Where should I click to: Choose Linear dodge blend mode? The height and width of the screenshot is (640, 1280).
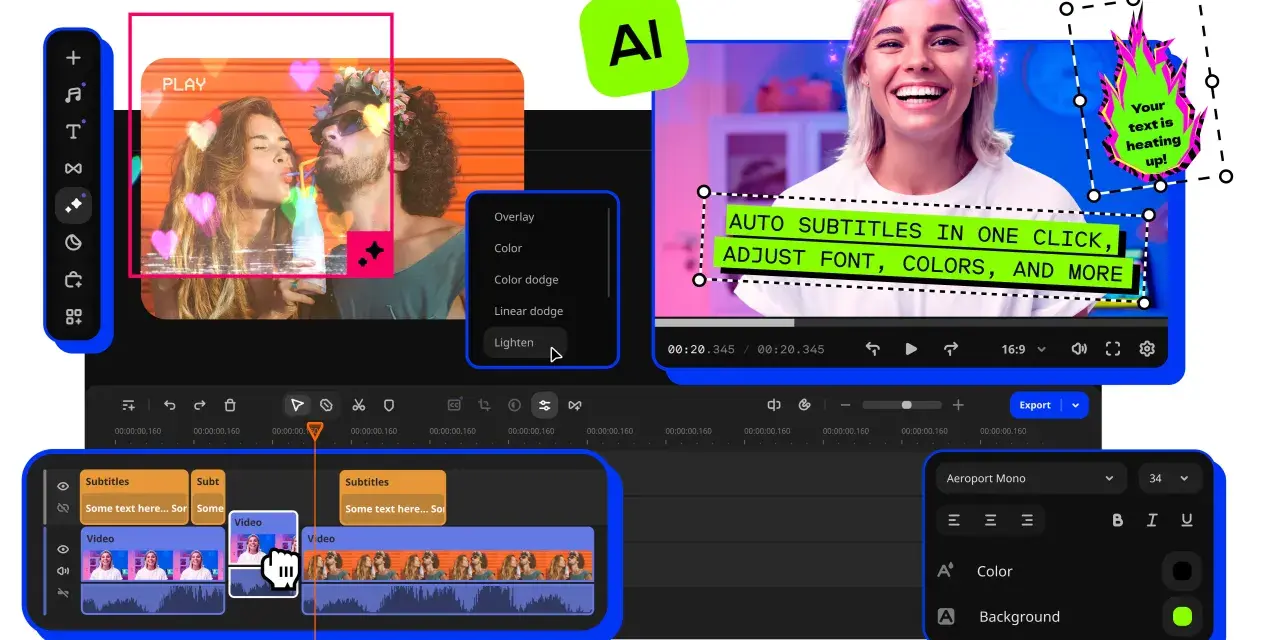(528, 311)
